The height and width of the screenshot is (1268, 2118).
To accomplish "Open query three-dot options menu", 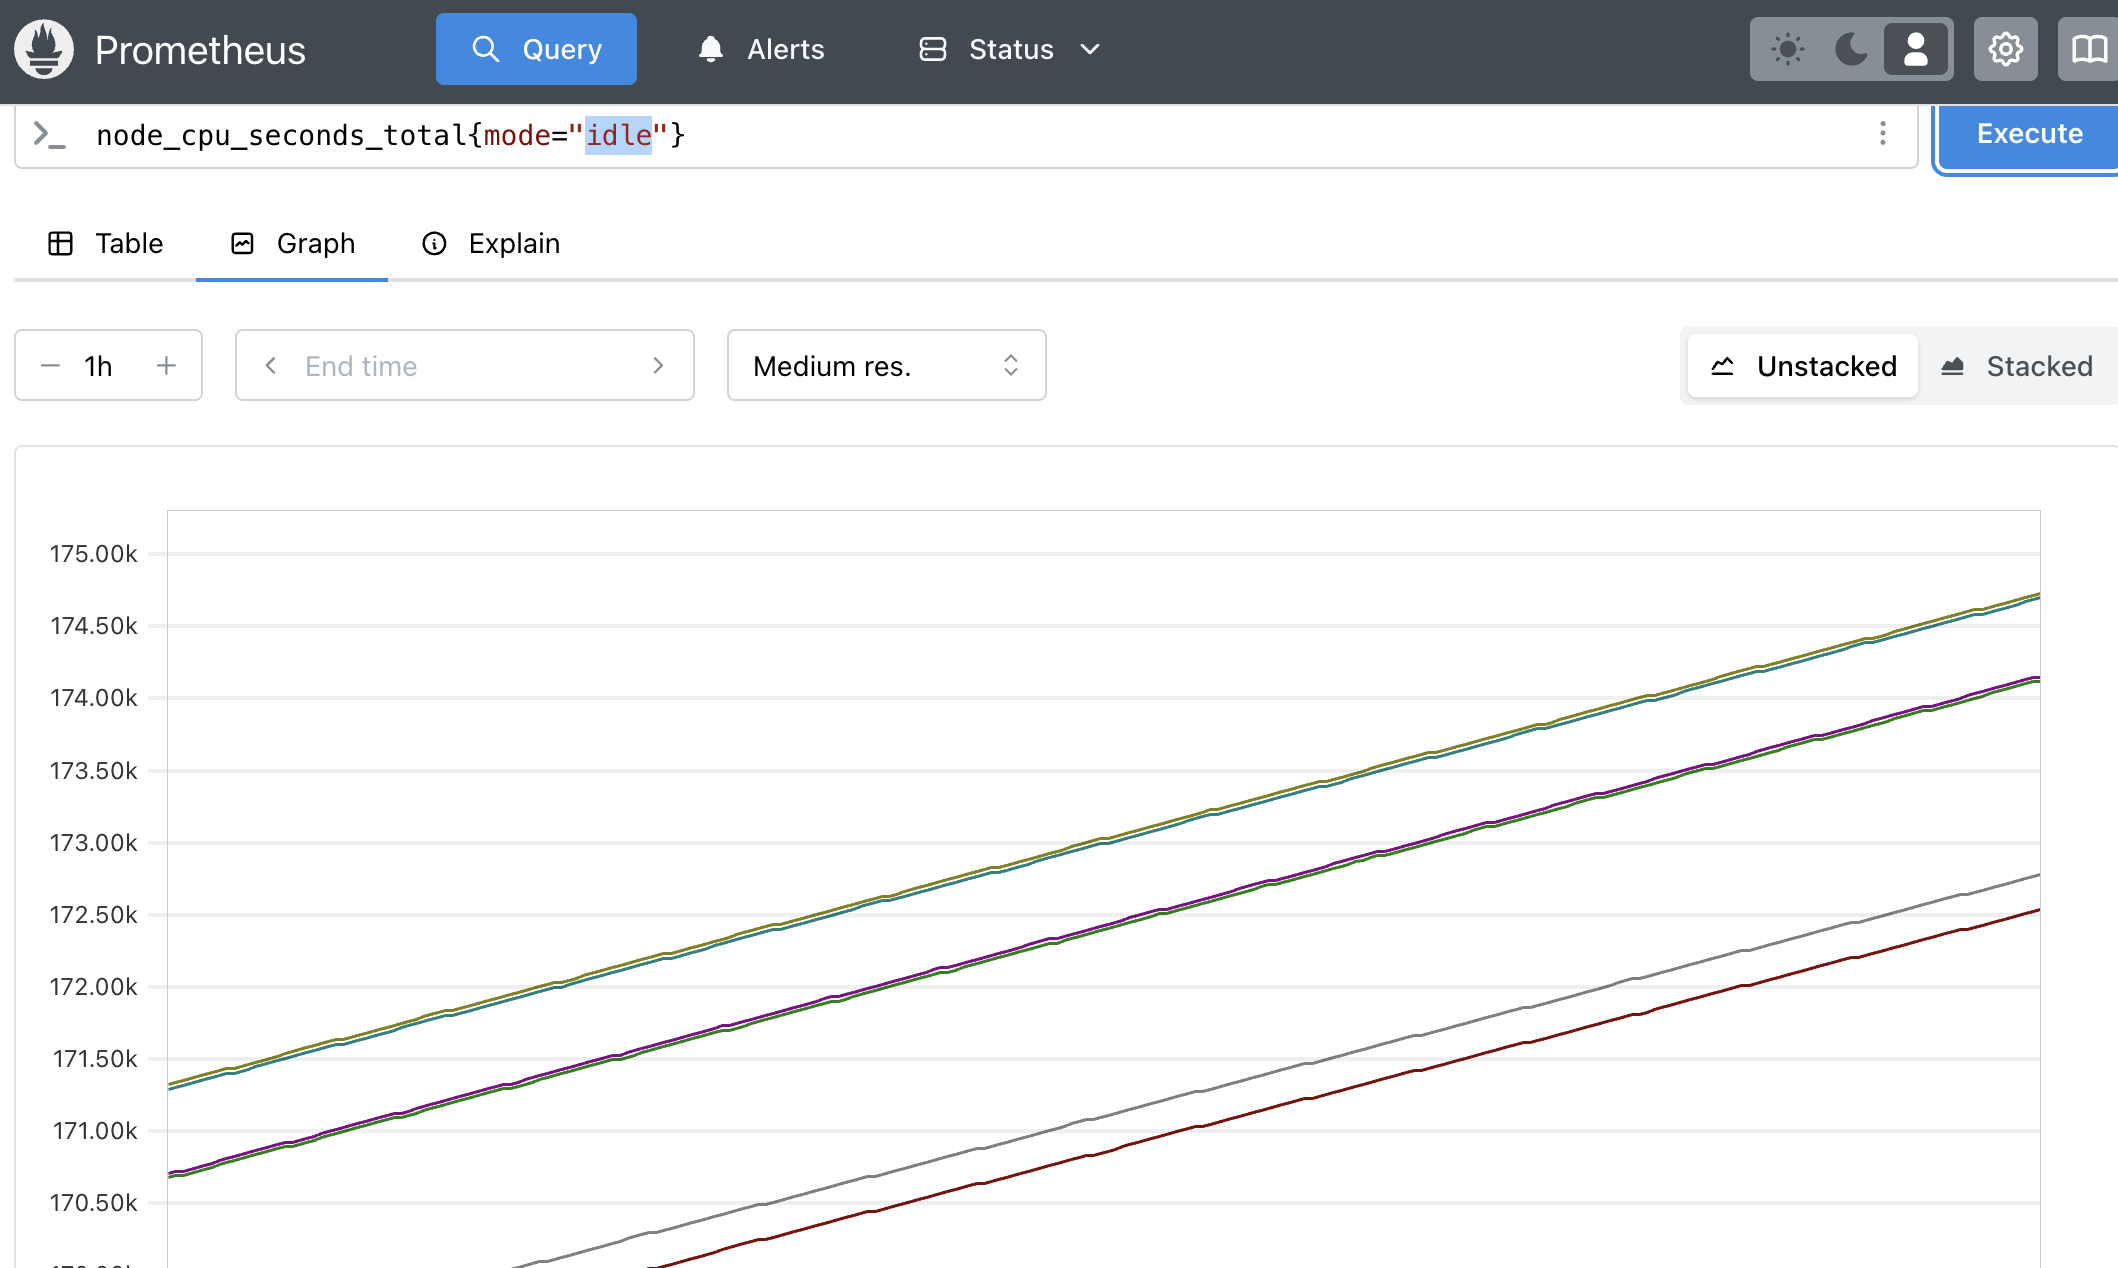I will (x=1882, y=134).
